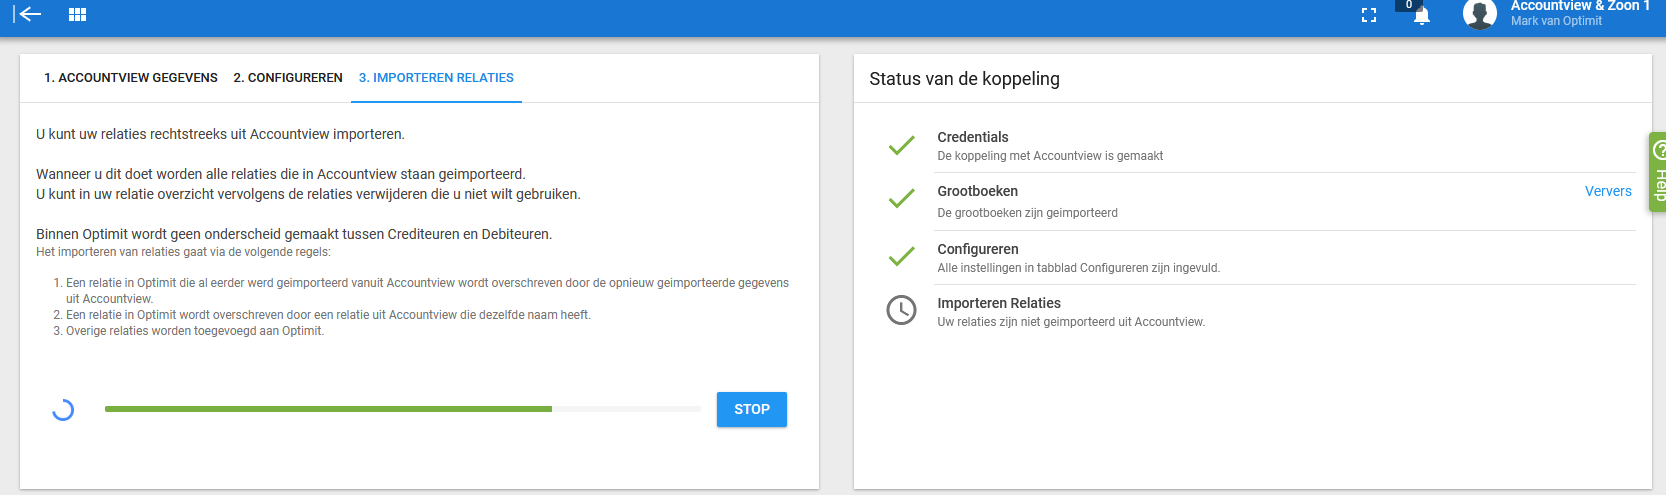Click 'Alle instellingen in tabblad Configureren' text
This screenshot has height=495, width=1666.
pos(1078,268)
